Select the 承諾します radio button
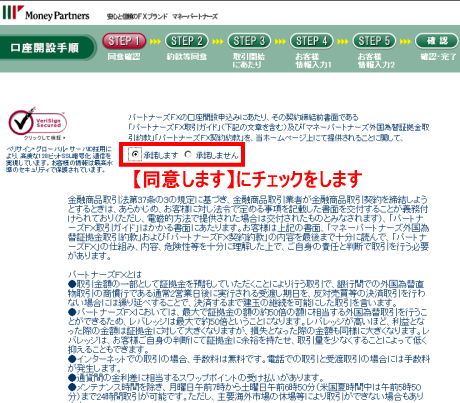Viewport: 460px width, 403px height. pyautogui.click(x=135, y=154)
